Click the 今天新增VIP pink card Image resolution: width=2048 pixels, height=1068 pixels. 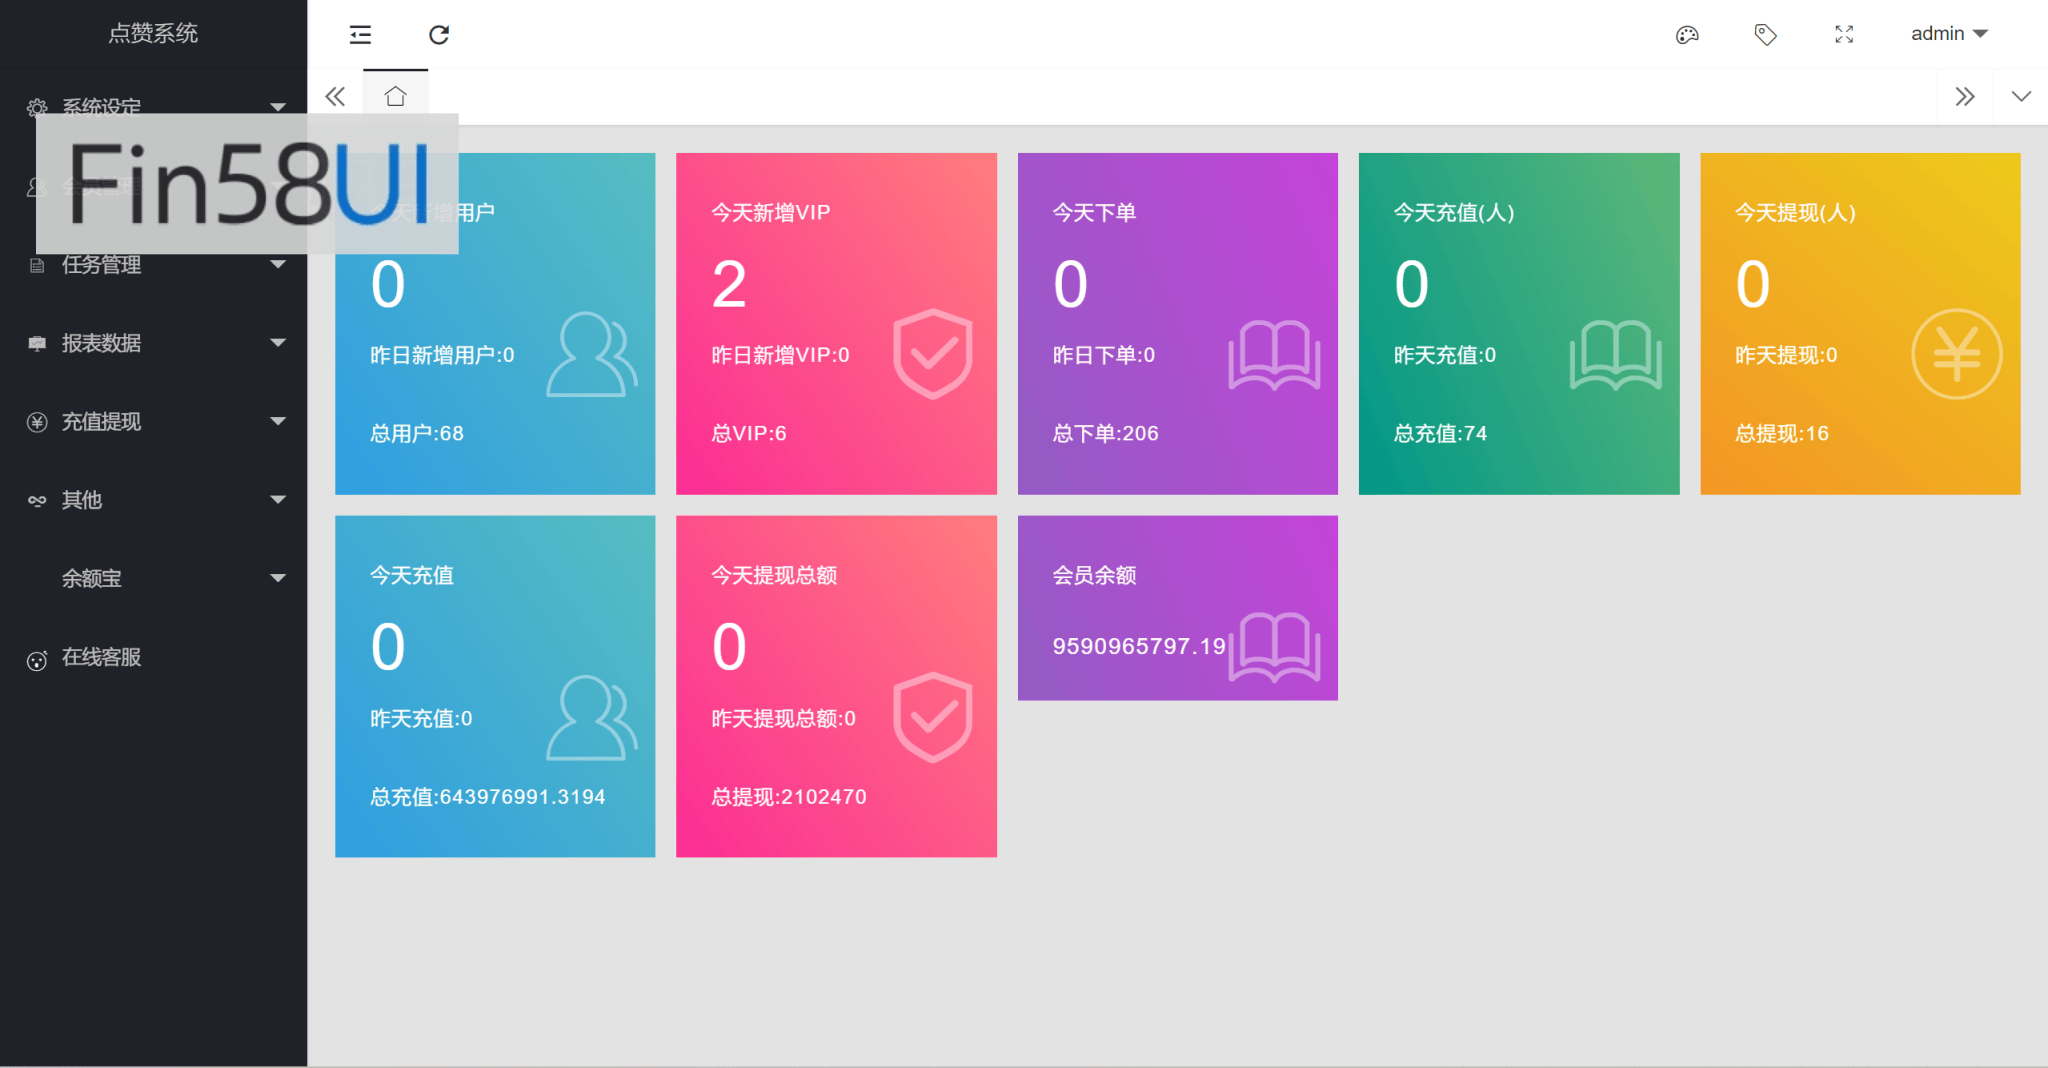point(836,323)
